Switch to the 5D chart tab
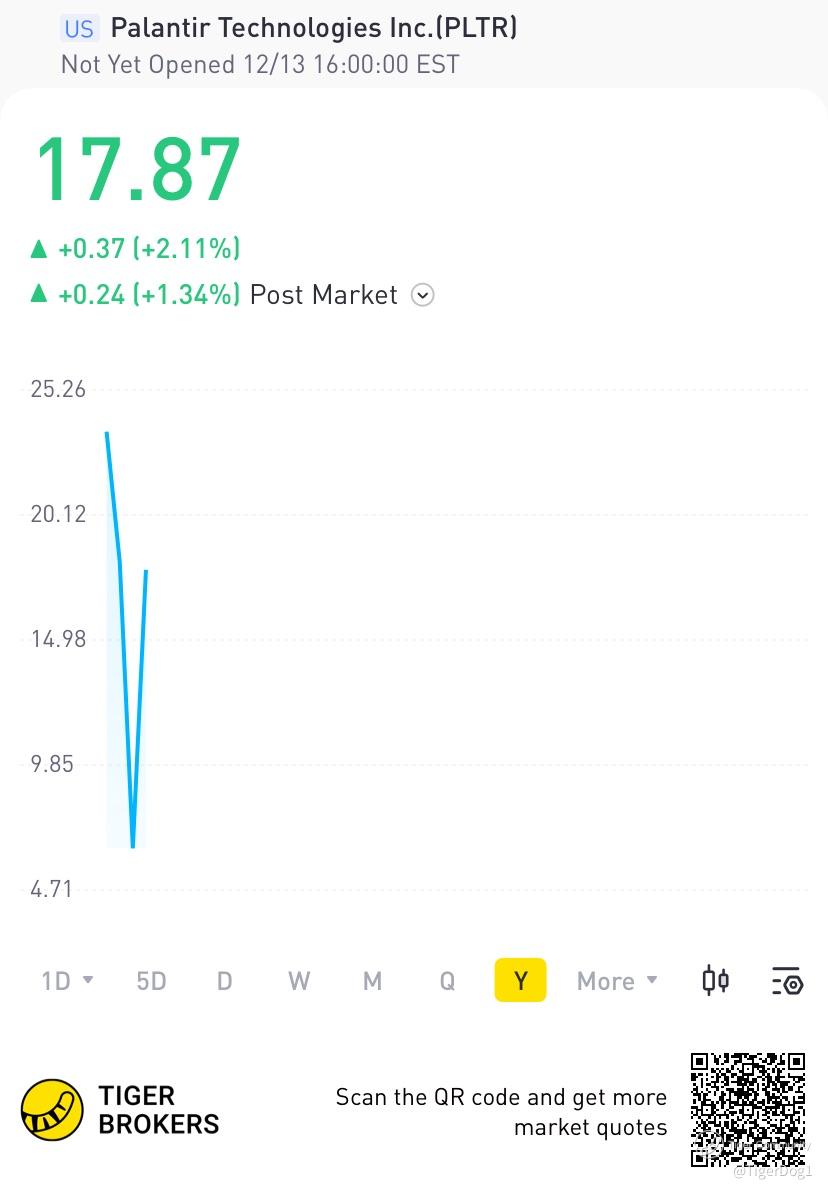 point(151,981)
